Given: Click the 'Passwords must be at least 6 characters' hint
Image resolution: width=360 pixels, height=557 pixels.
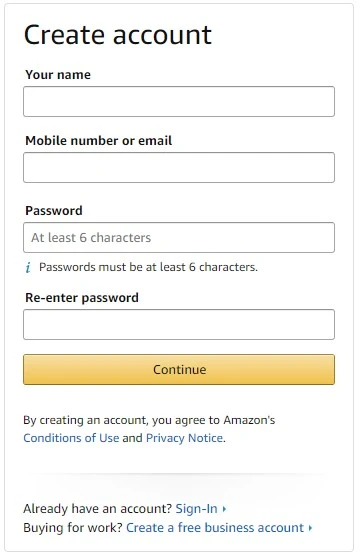Looking at the screenshot, I should (148, 267).
